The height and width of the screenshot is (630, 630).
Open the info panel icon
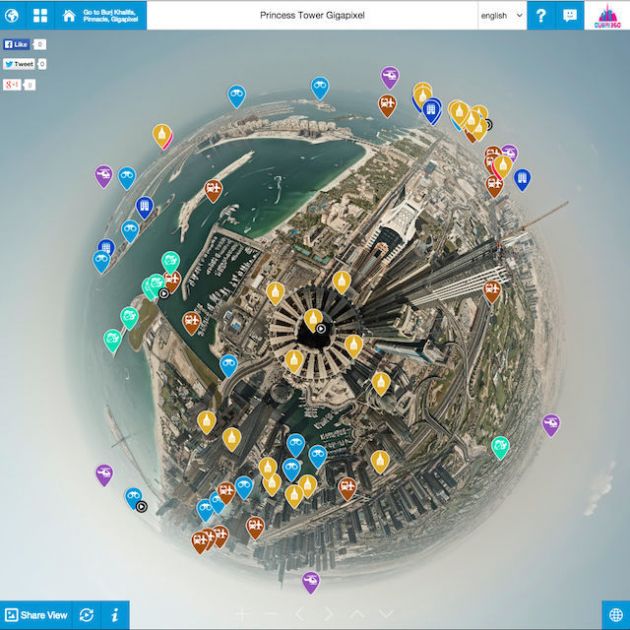(115, 615)
